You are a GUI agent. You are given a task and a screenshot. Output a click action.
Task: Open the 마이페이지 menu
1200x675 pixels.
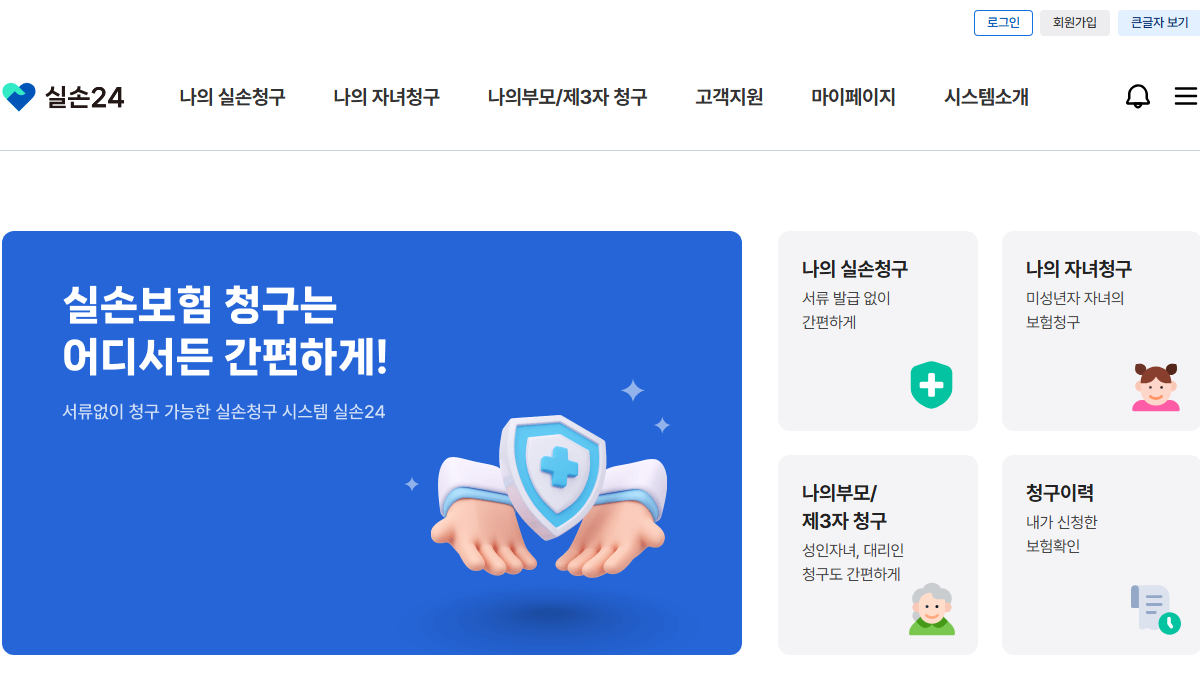(853, 97)
